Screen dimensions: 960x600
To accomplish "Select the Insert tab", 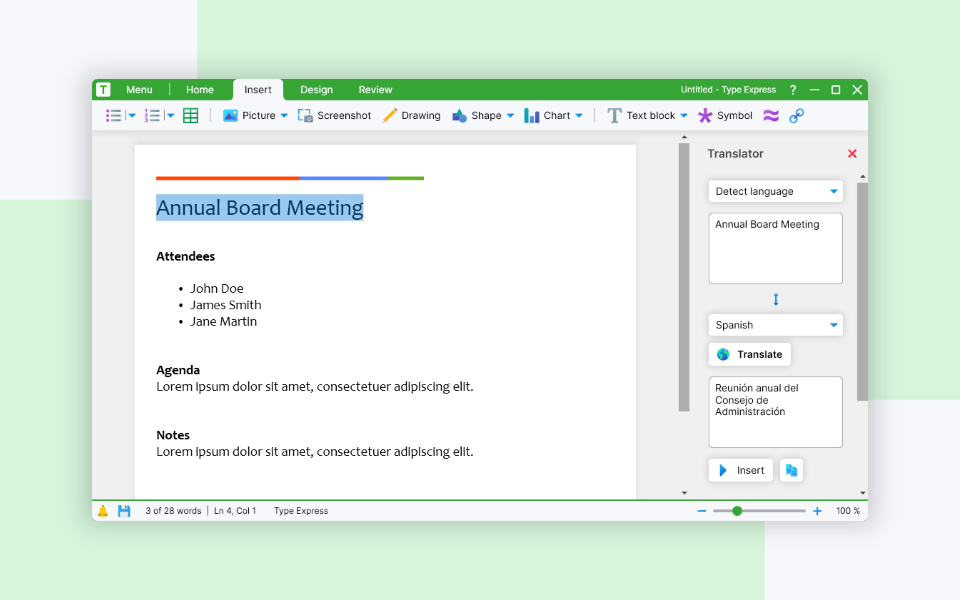I will (258, 89).
